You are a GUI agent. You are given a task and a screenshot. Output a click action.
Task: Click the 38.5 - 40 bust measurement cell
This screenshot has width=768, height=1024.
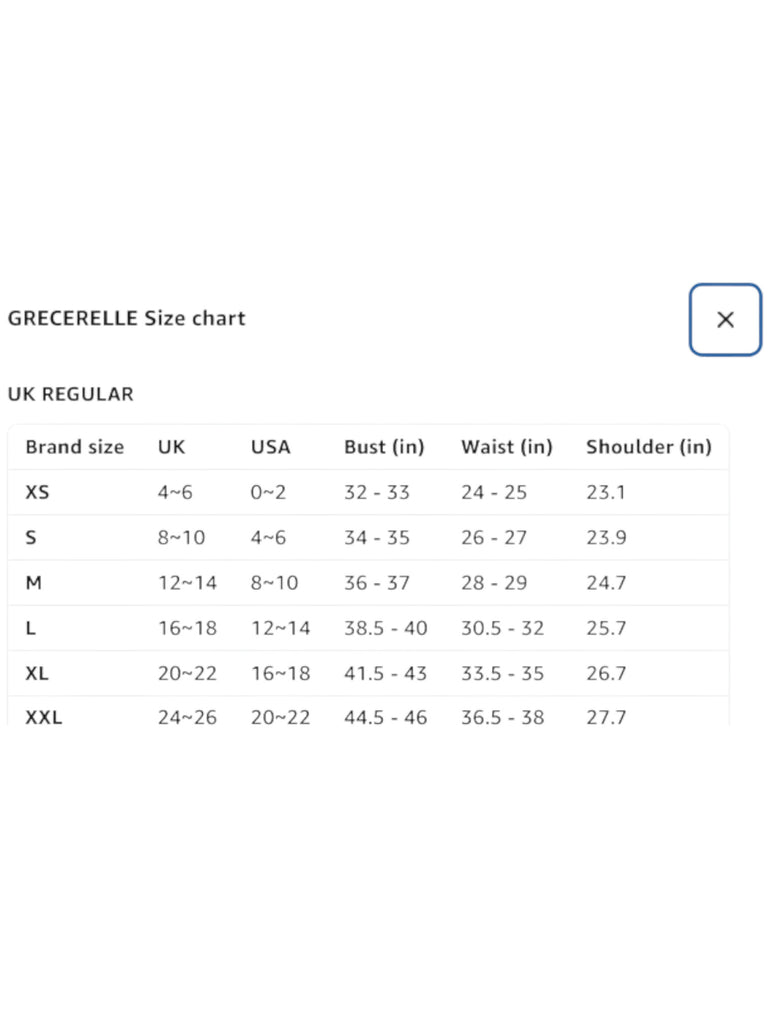click(x=385, y=628)
